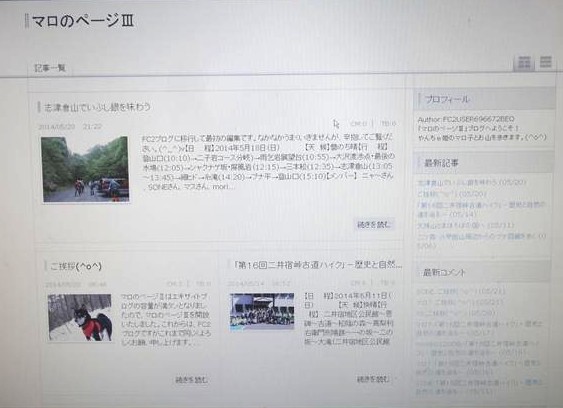Open the black Shiba dog thumbnail
This screenshot has height=408, width=563.
[80, 317]
